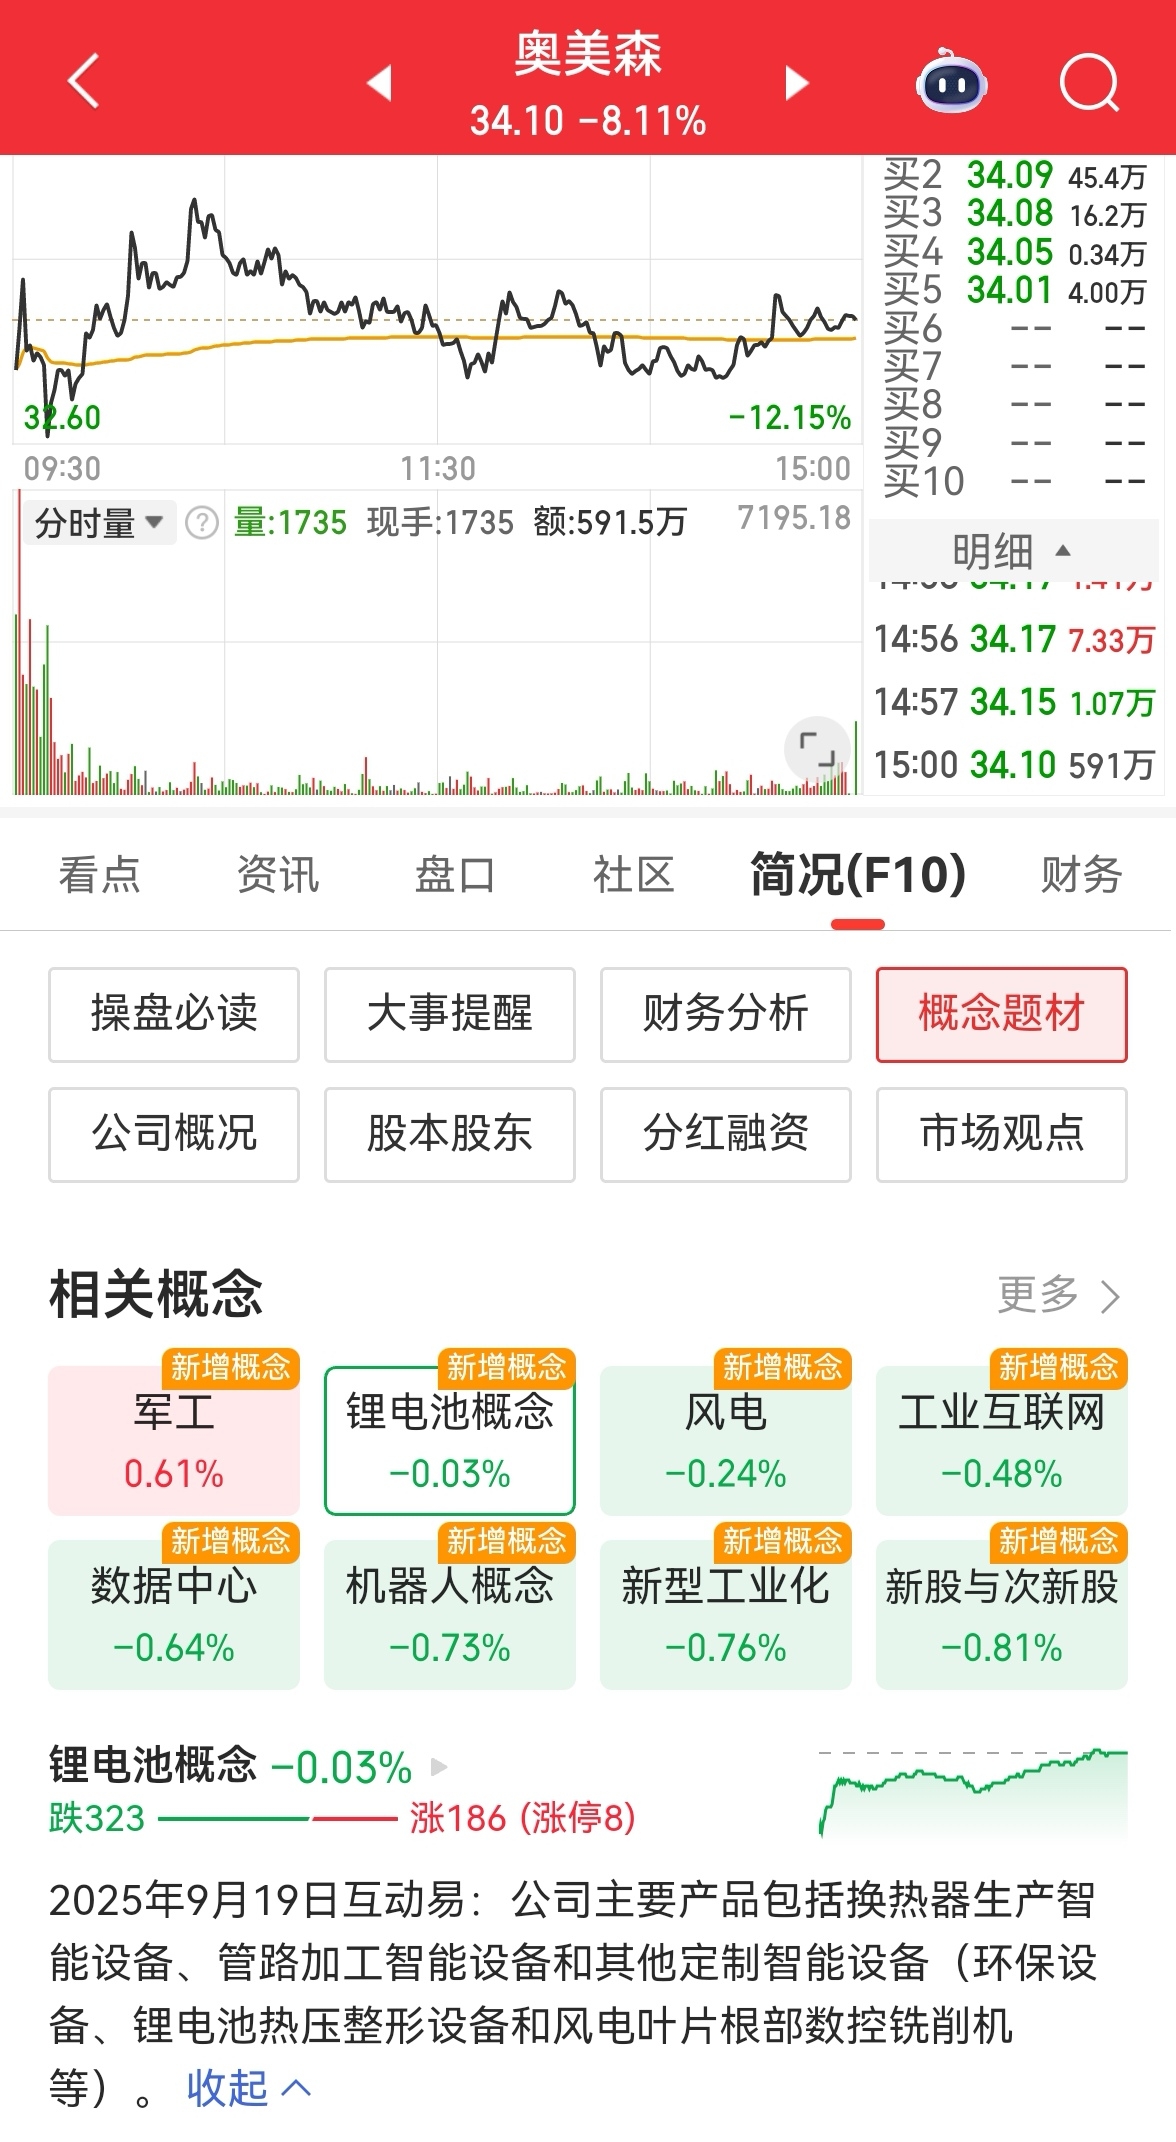Open the 分时量 dropdown
Screen dimensions: 1176x2142
(x=98, y=522)
